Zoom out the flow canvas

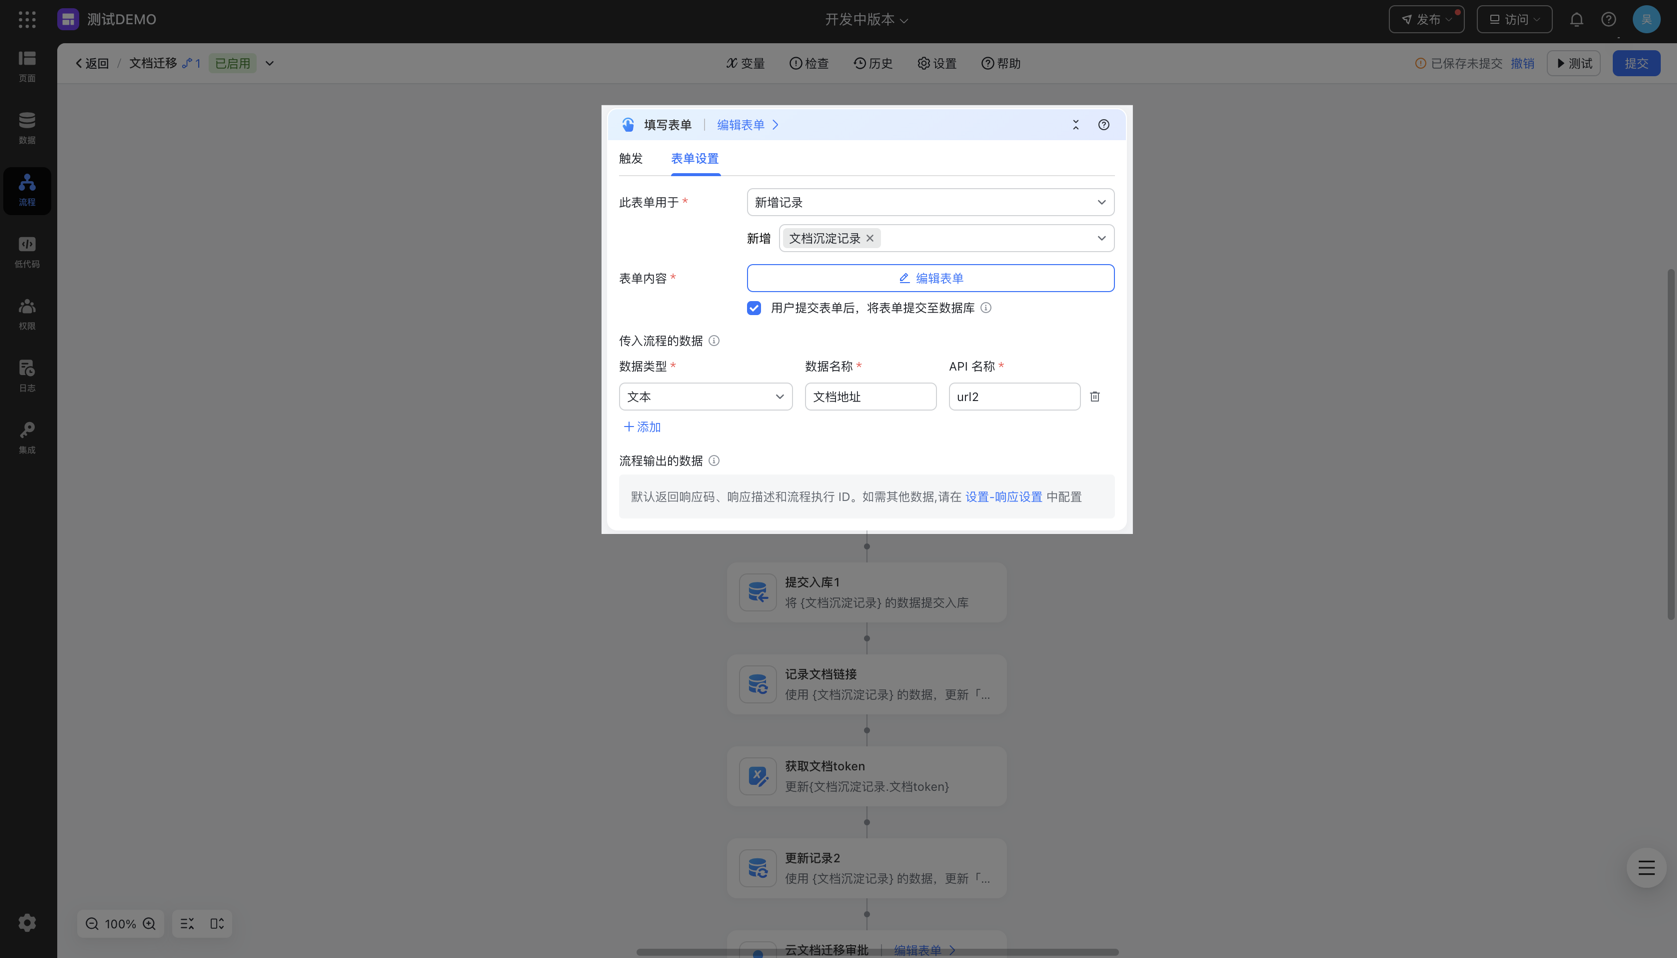click(92, 924)
